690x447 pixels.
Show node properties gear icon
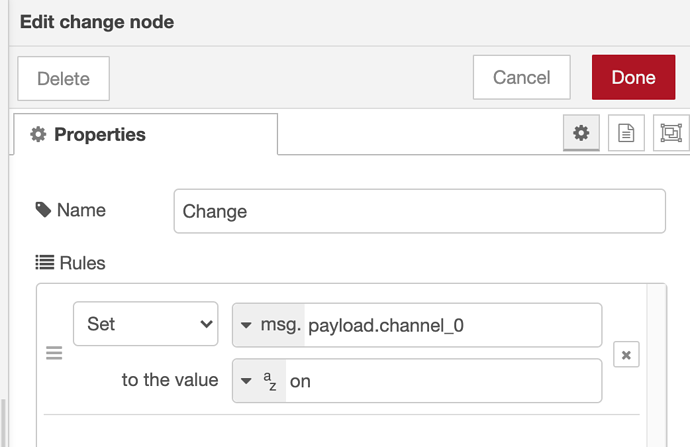(x=581, y=133)
